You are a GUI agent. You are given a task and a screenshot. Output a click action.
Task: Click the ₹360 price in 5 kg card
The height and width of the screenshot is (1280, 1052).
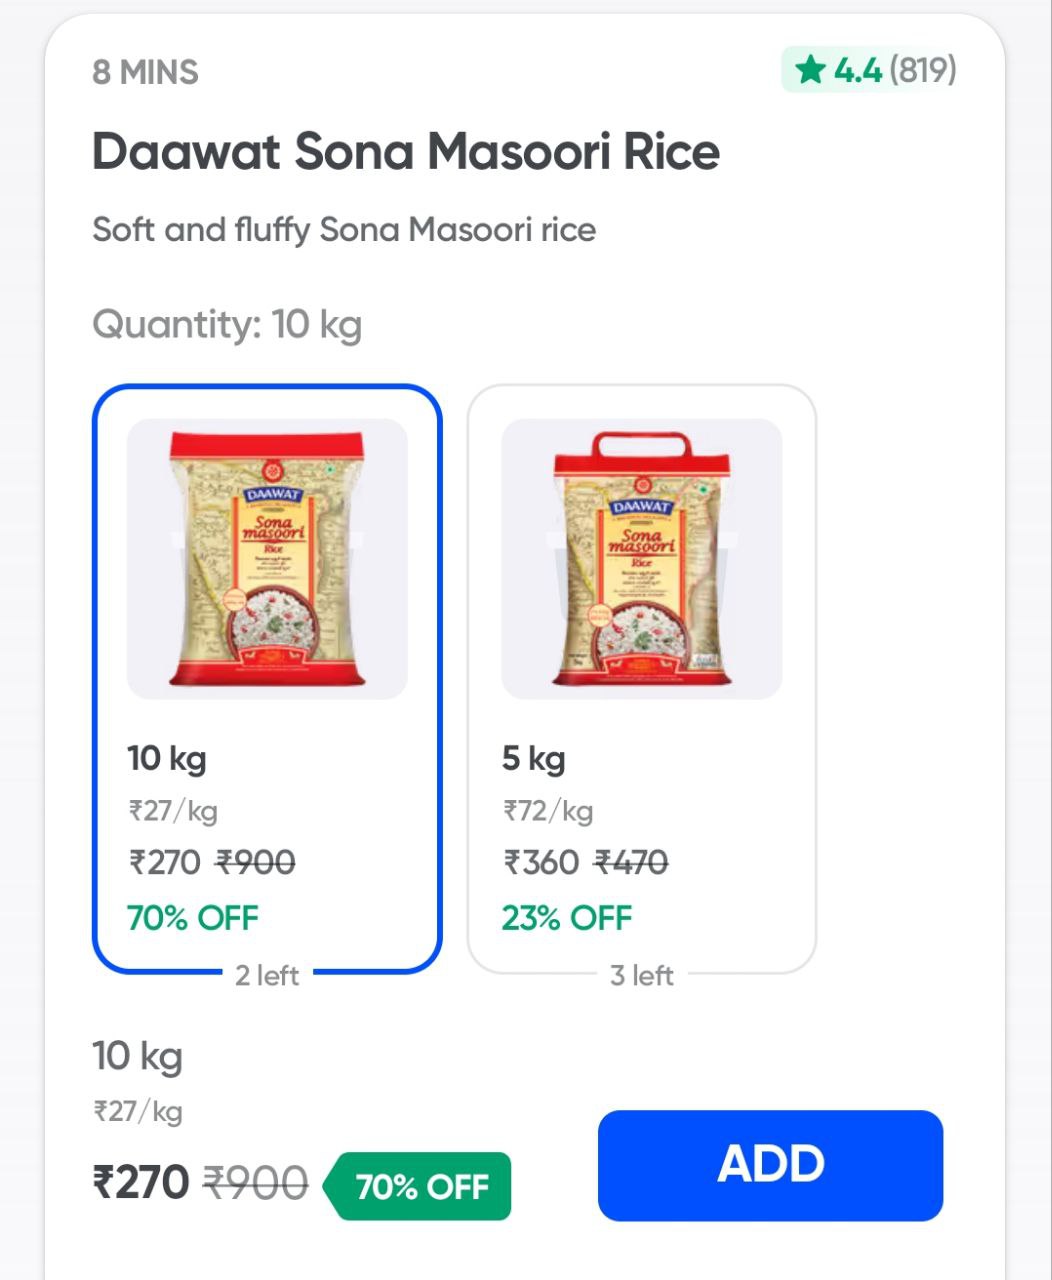[541, 862]
